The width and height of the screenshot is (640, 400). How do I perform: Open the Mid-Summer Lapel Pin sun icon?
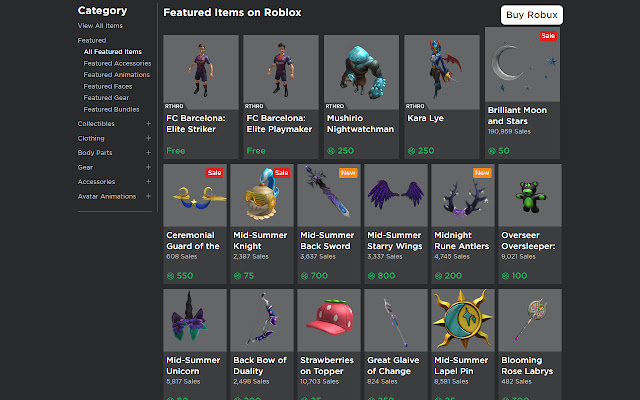462,320
